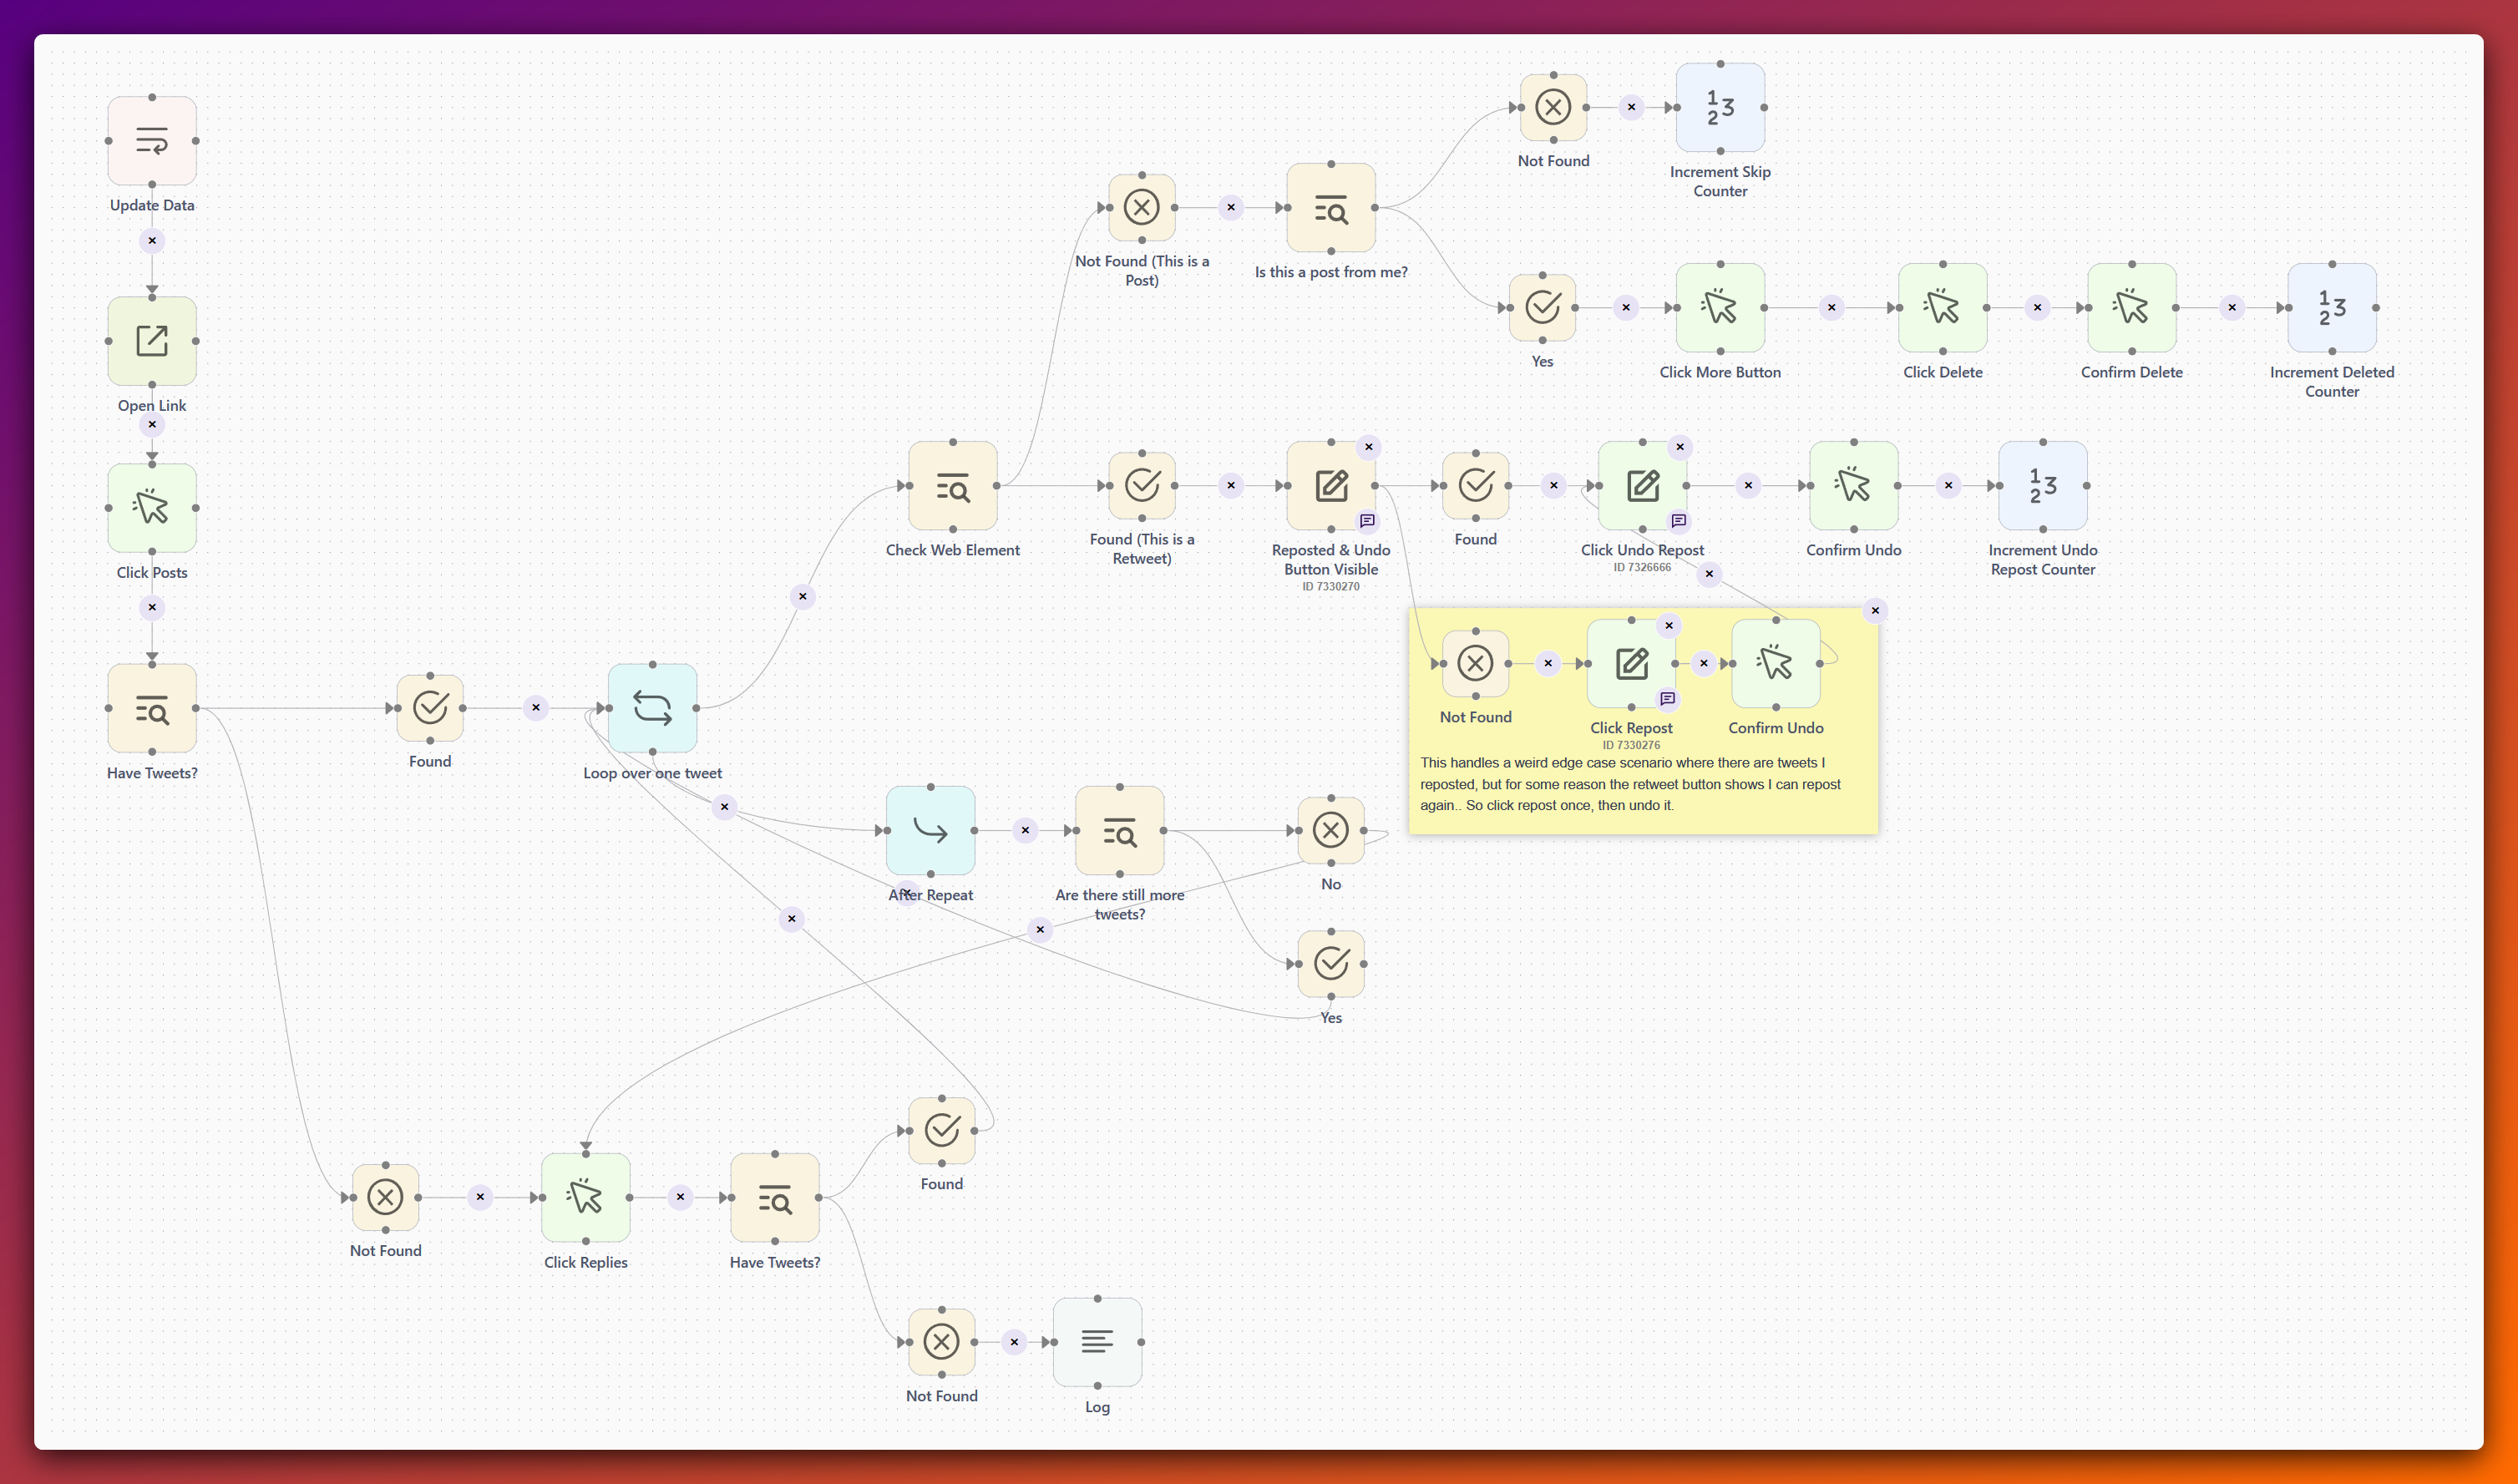The image size is (2518, 1484).
Task: Select the Increment Deleted Counter node
Action: (2331, 308)
